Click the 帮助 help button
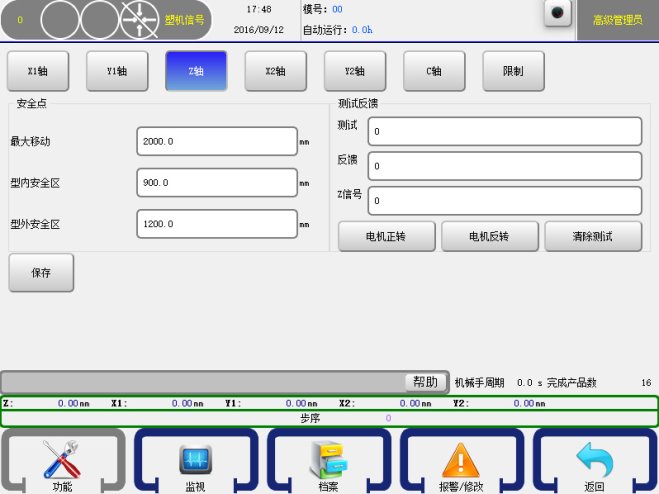The image size is (659, 494). click(426, 382)
